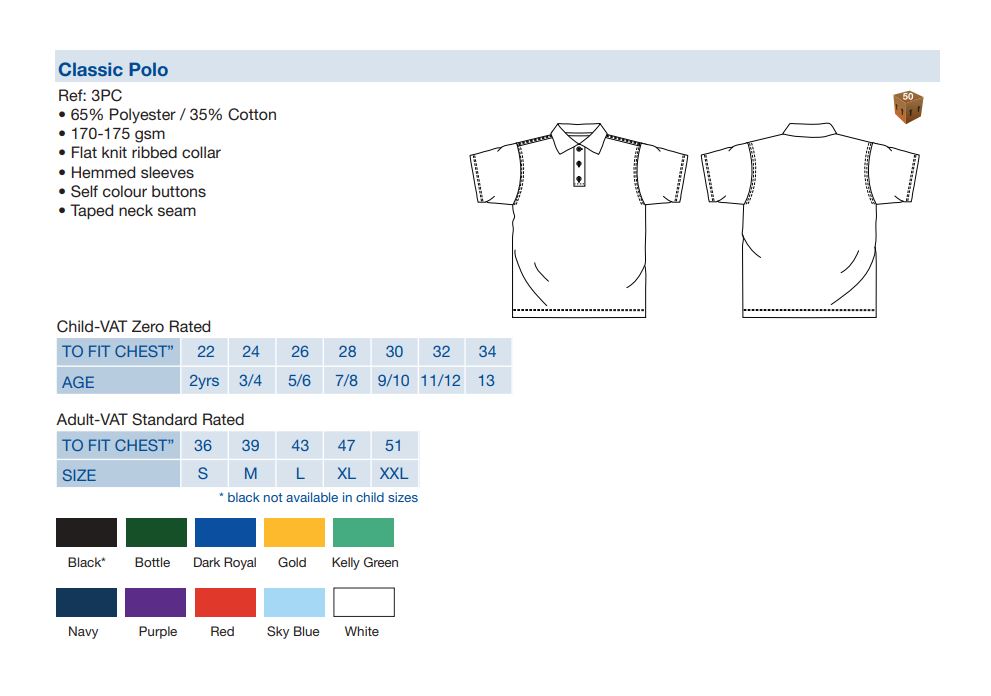Click the front view polo shirt drawing

[x=578, y=220]
